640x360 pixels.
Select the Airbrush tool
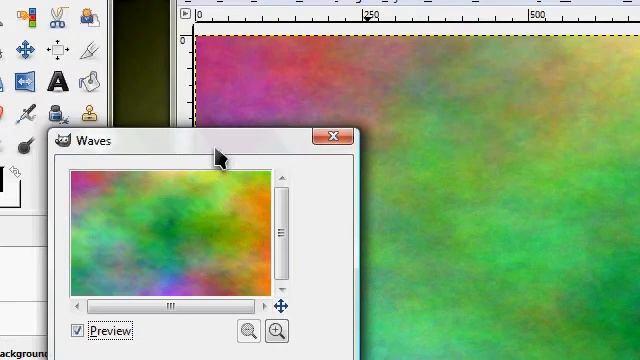(x=26, y=113)
